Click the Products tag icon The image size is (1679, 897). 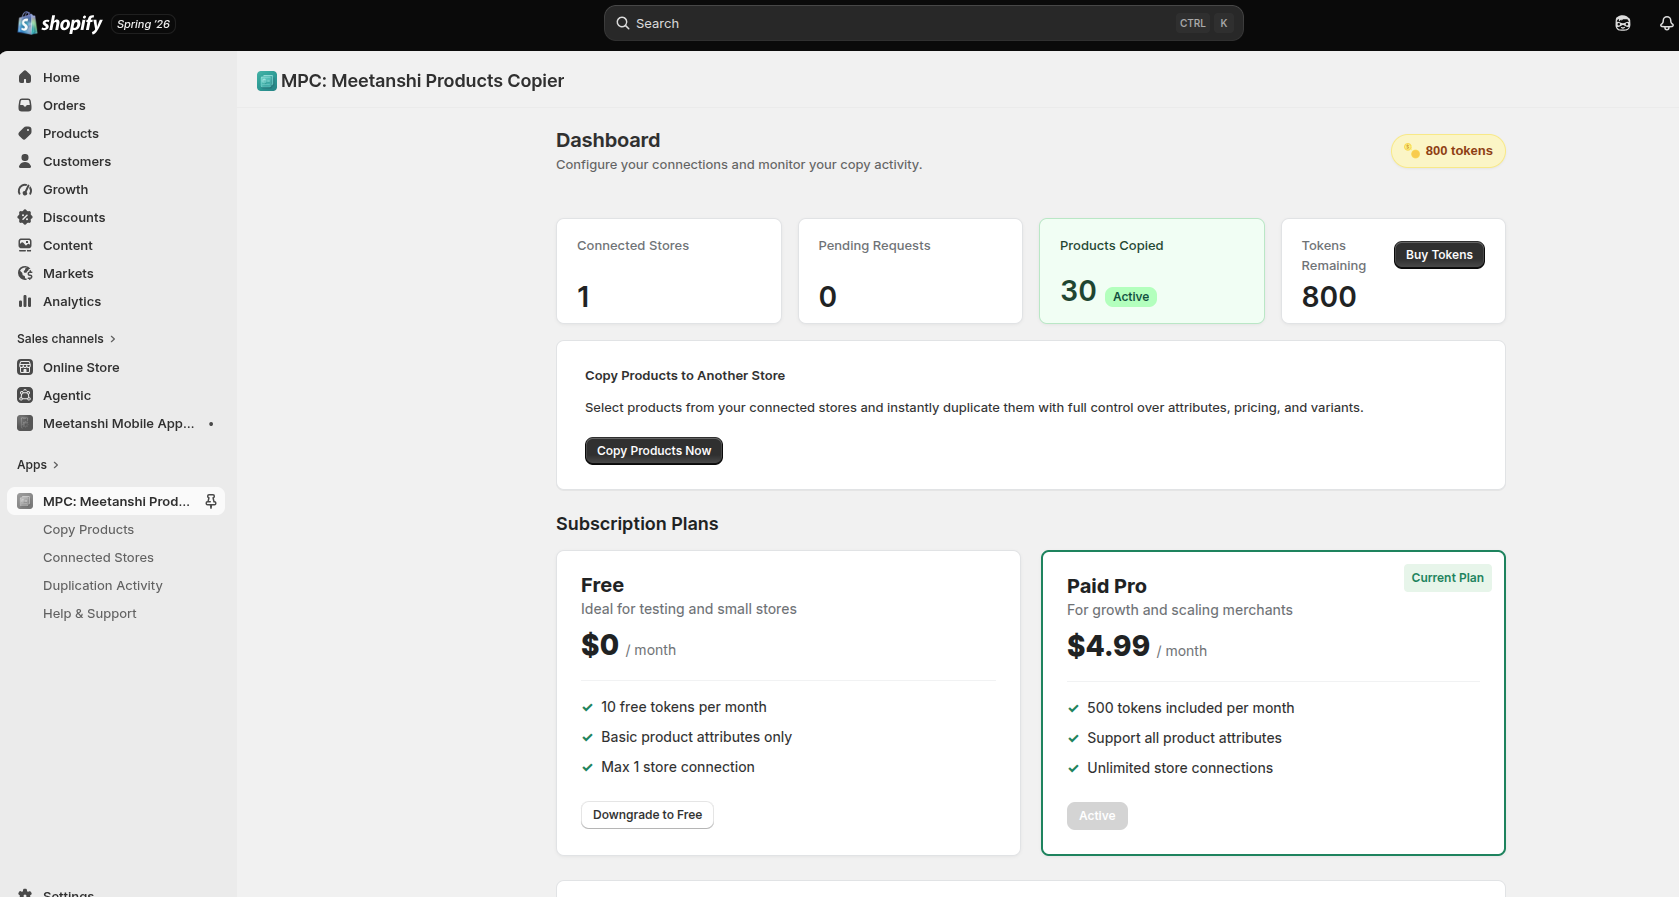tap(25, 133)
